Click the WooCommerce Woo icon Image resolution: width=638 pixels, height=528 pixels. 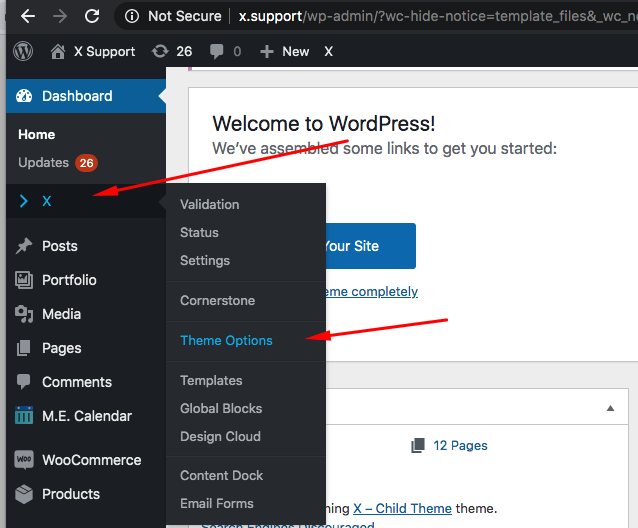(24, 460)
